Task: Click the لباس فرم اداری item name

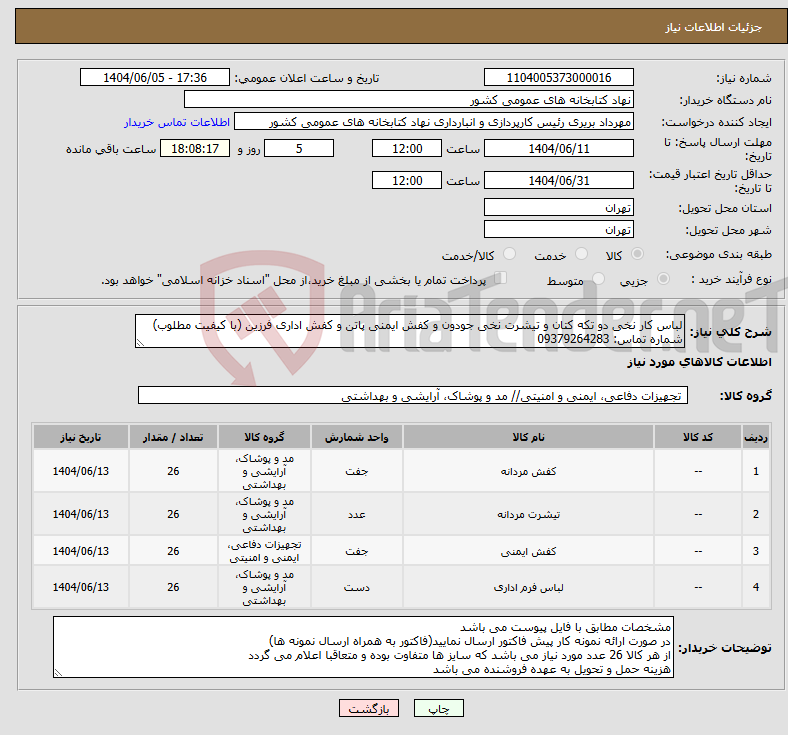Action: pyautogui.click(x=528, y=587)
